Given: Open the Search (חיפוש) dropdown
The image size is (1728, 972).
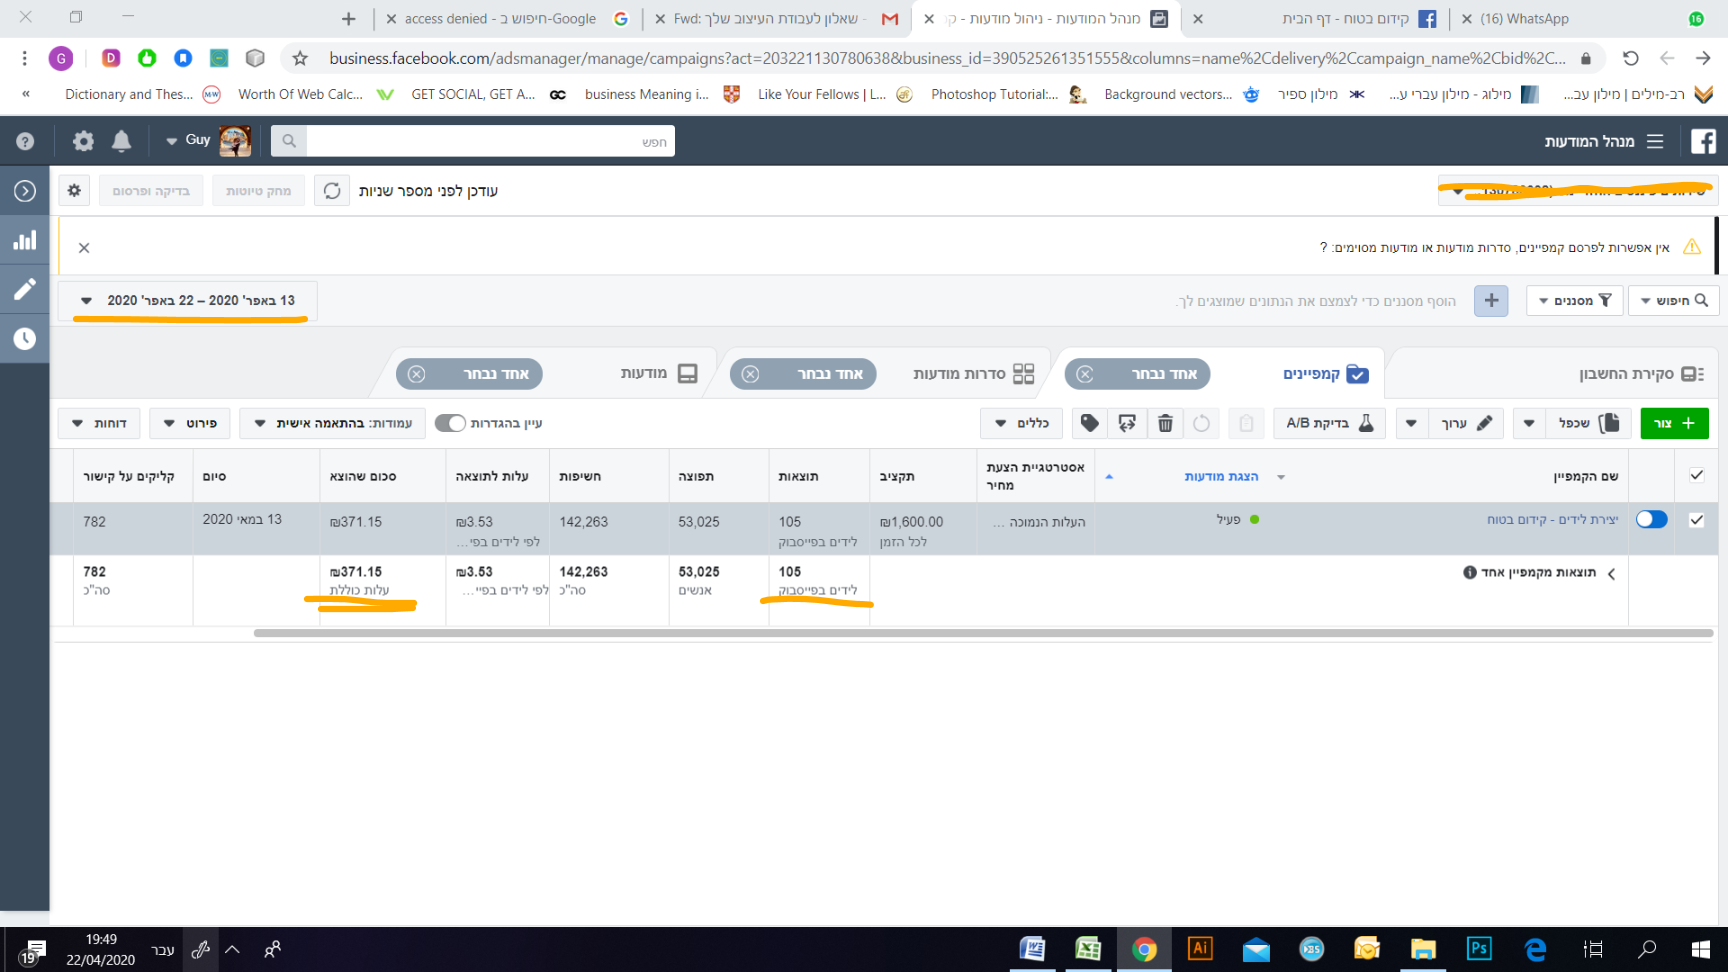Looking at the screenshot, I should [1674, 300].
